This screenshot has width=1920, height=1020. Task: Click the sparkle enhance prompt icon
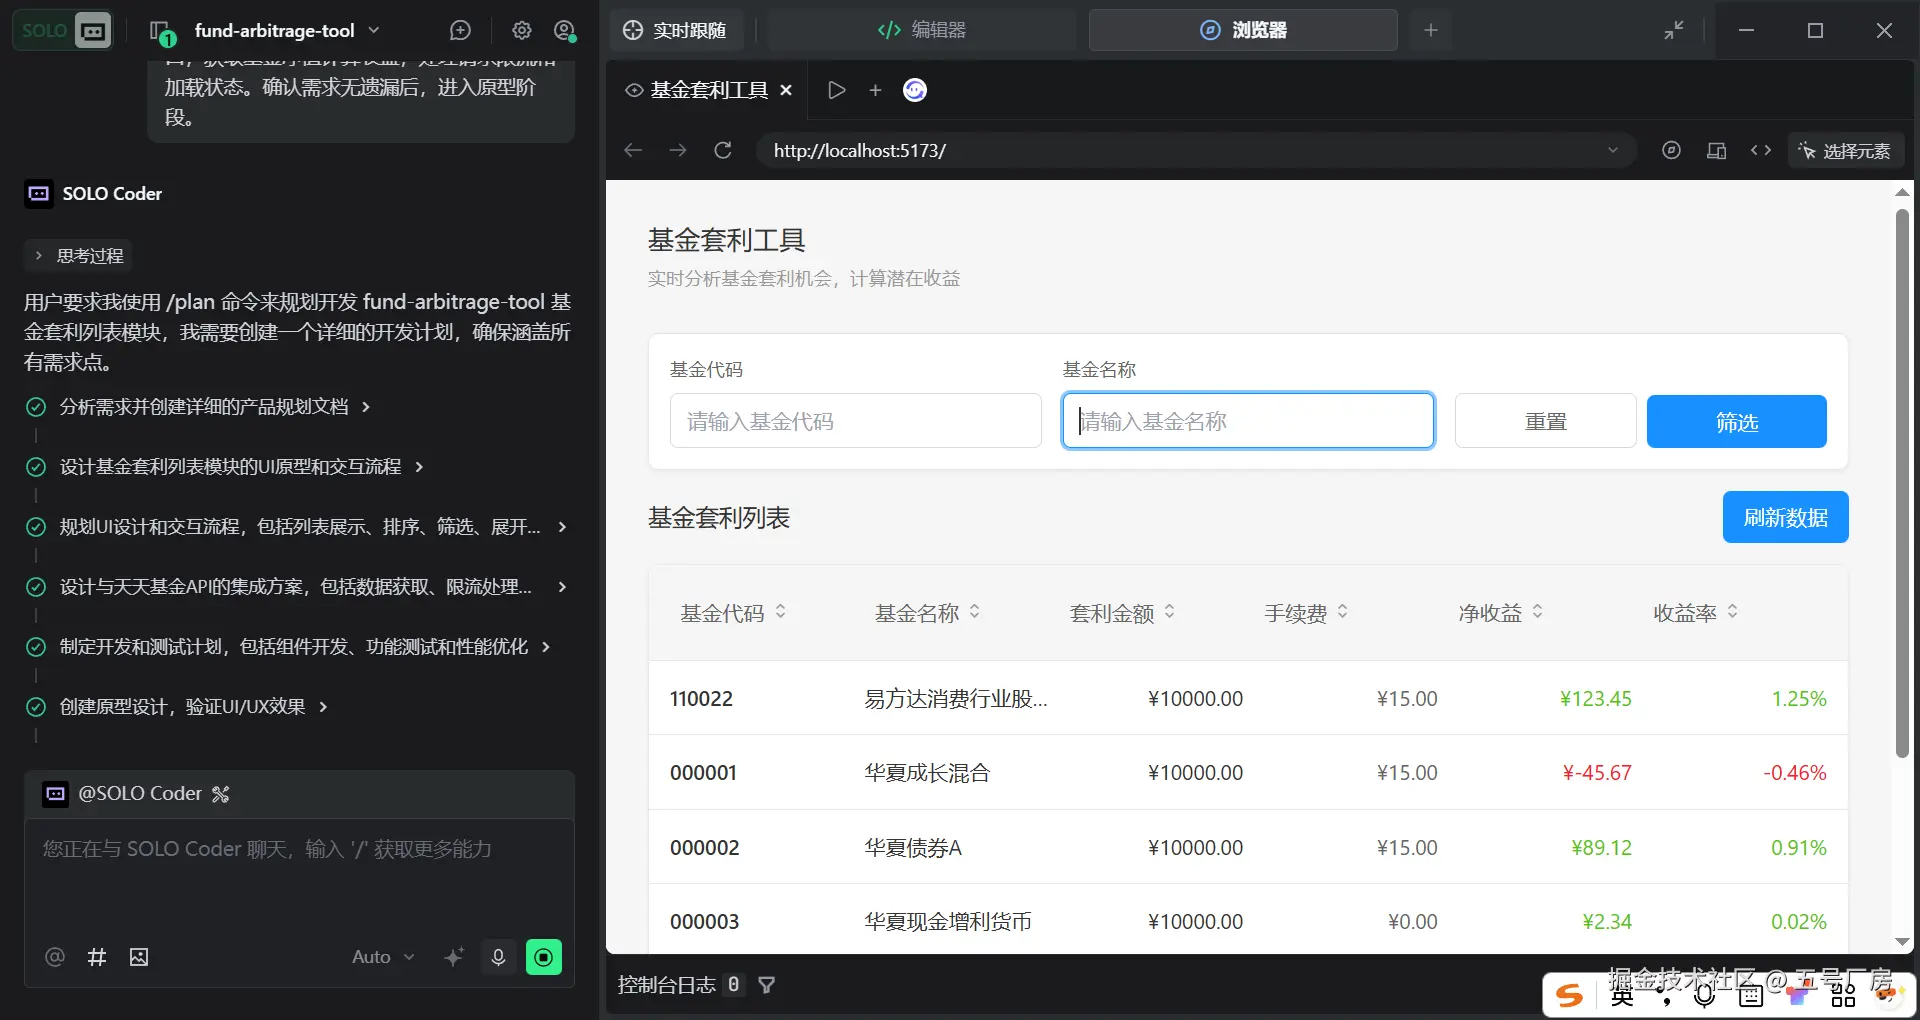454,957
